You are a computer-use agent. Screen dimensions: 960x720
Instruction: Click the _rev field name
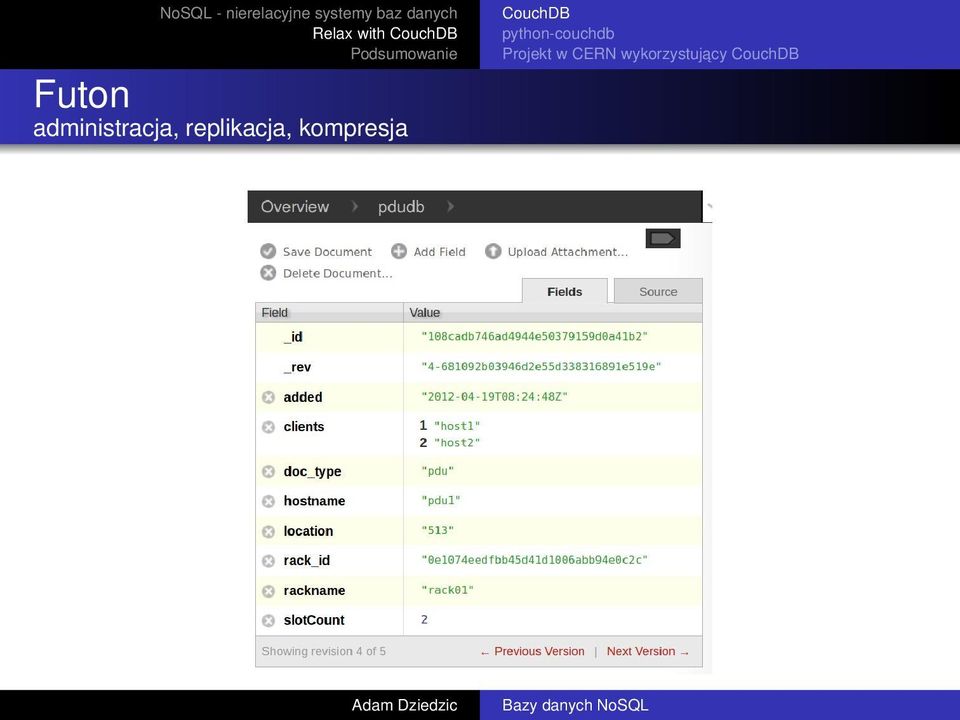(298, 367)
